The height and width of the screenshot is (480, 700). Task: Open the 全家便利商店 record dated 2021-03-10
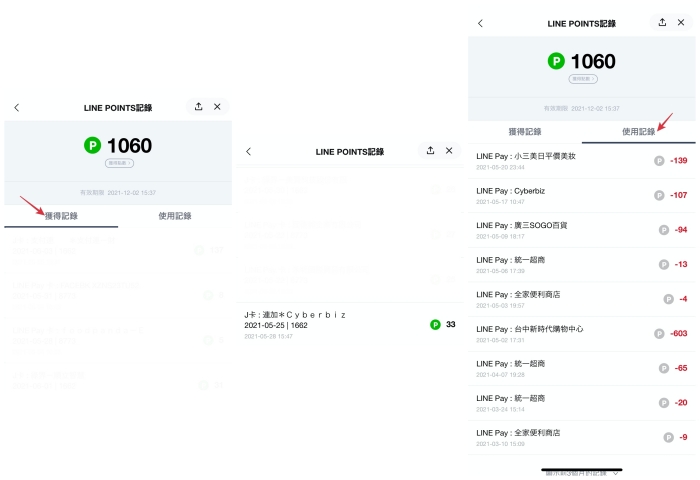(x=582, y=438)
